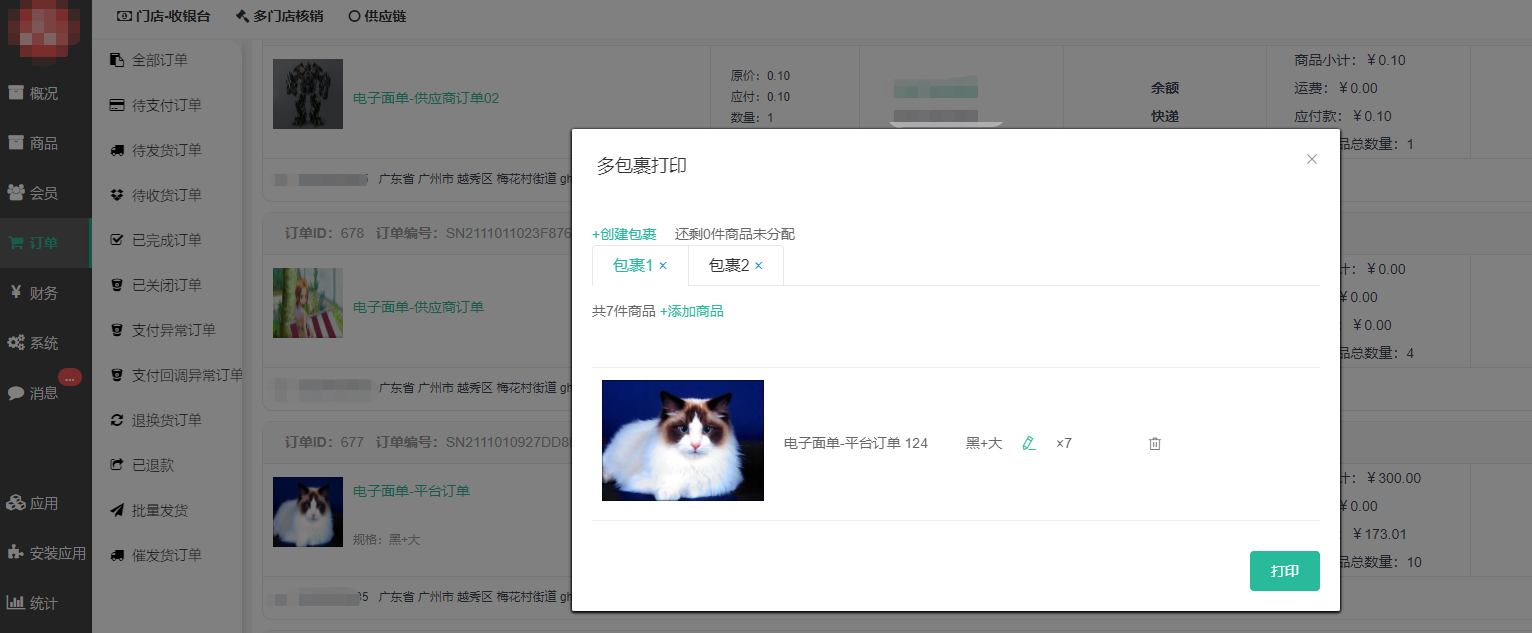Image resolution: width=1532 pixels, height=633 pixels.
Task: Remove 包裹2 using its tab × icon
Action: 759,266
